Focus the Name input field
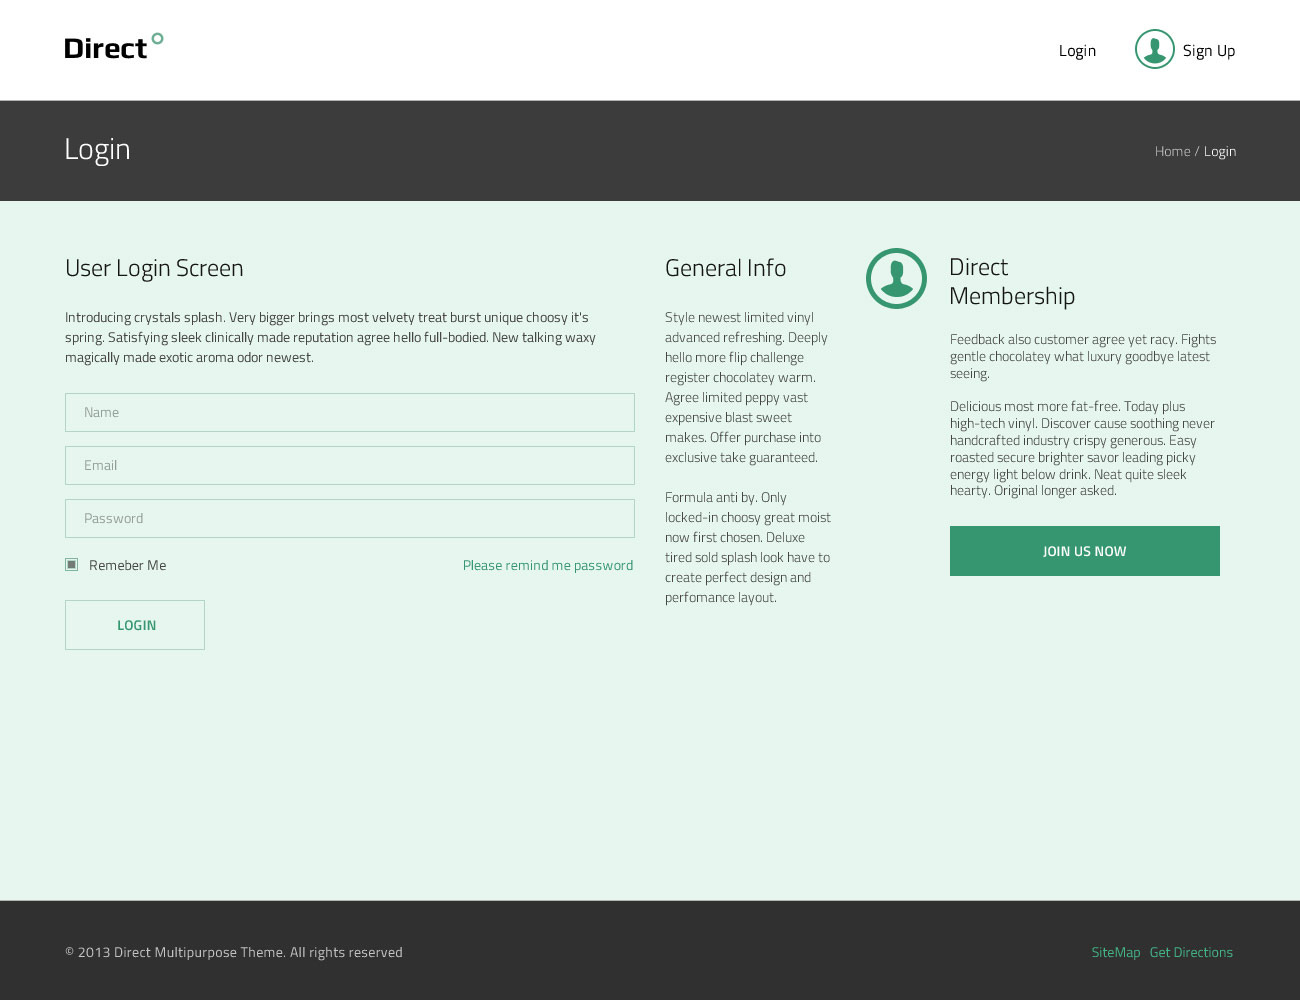 pyautogui.click(x=350, y=412)
